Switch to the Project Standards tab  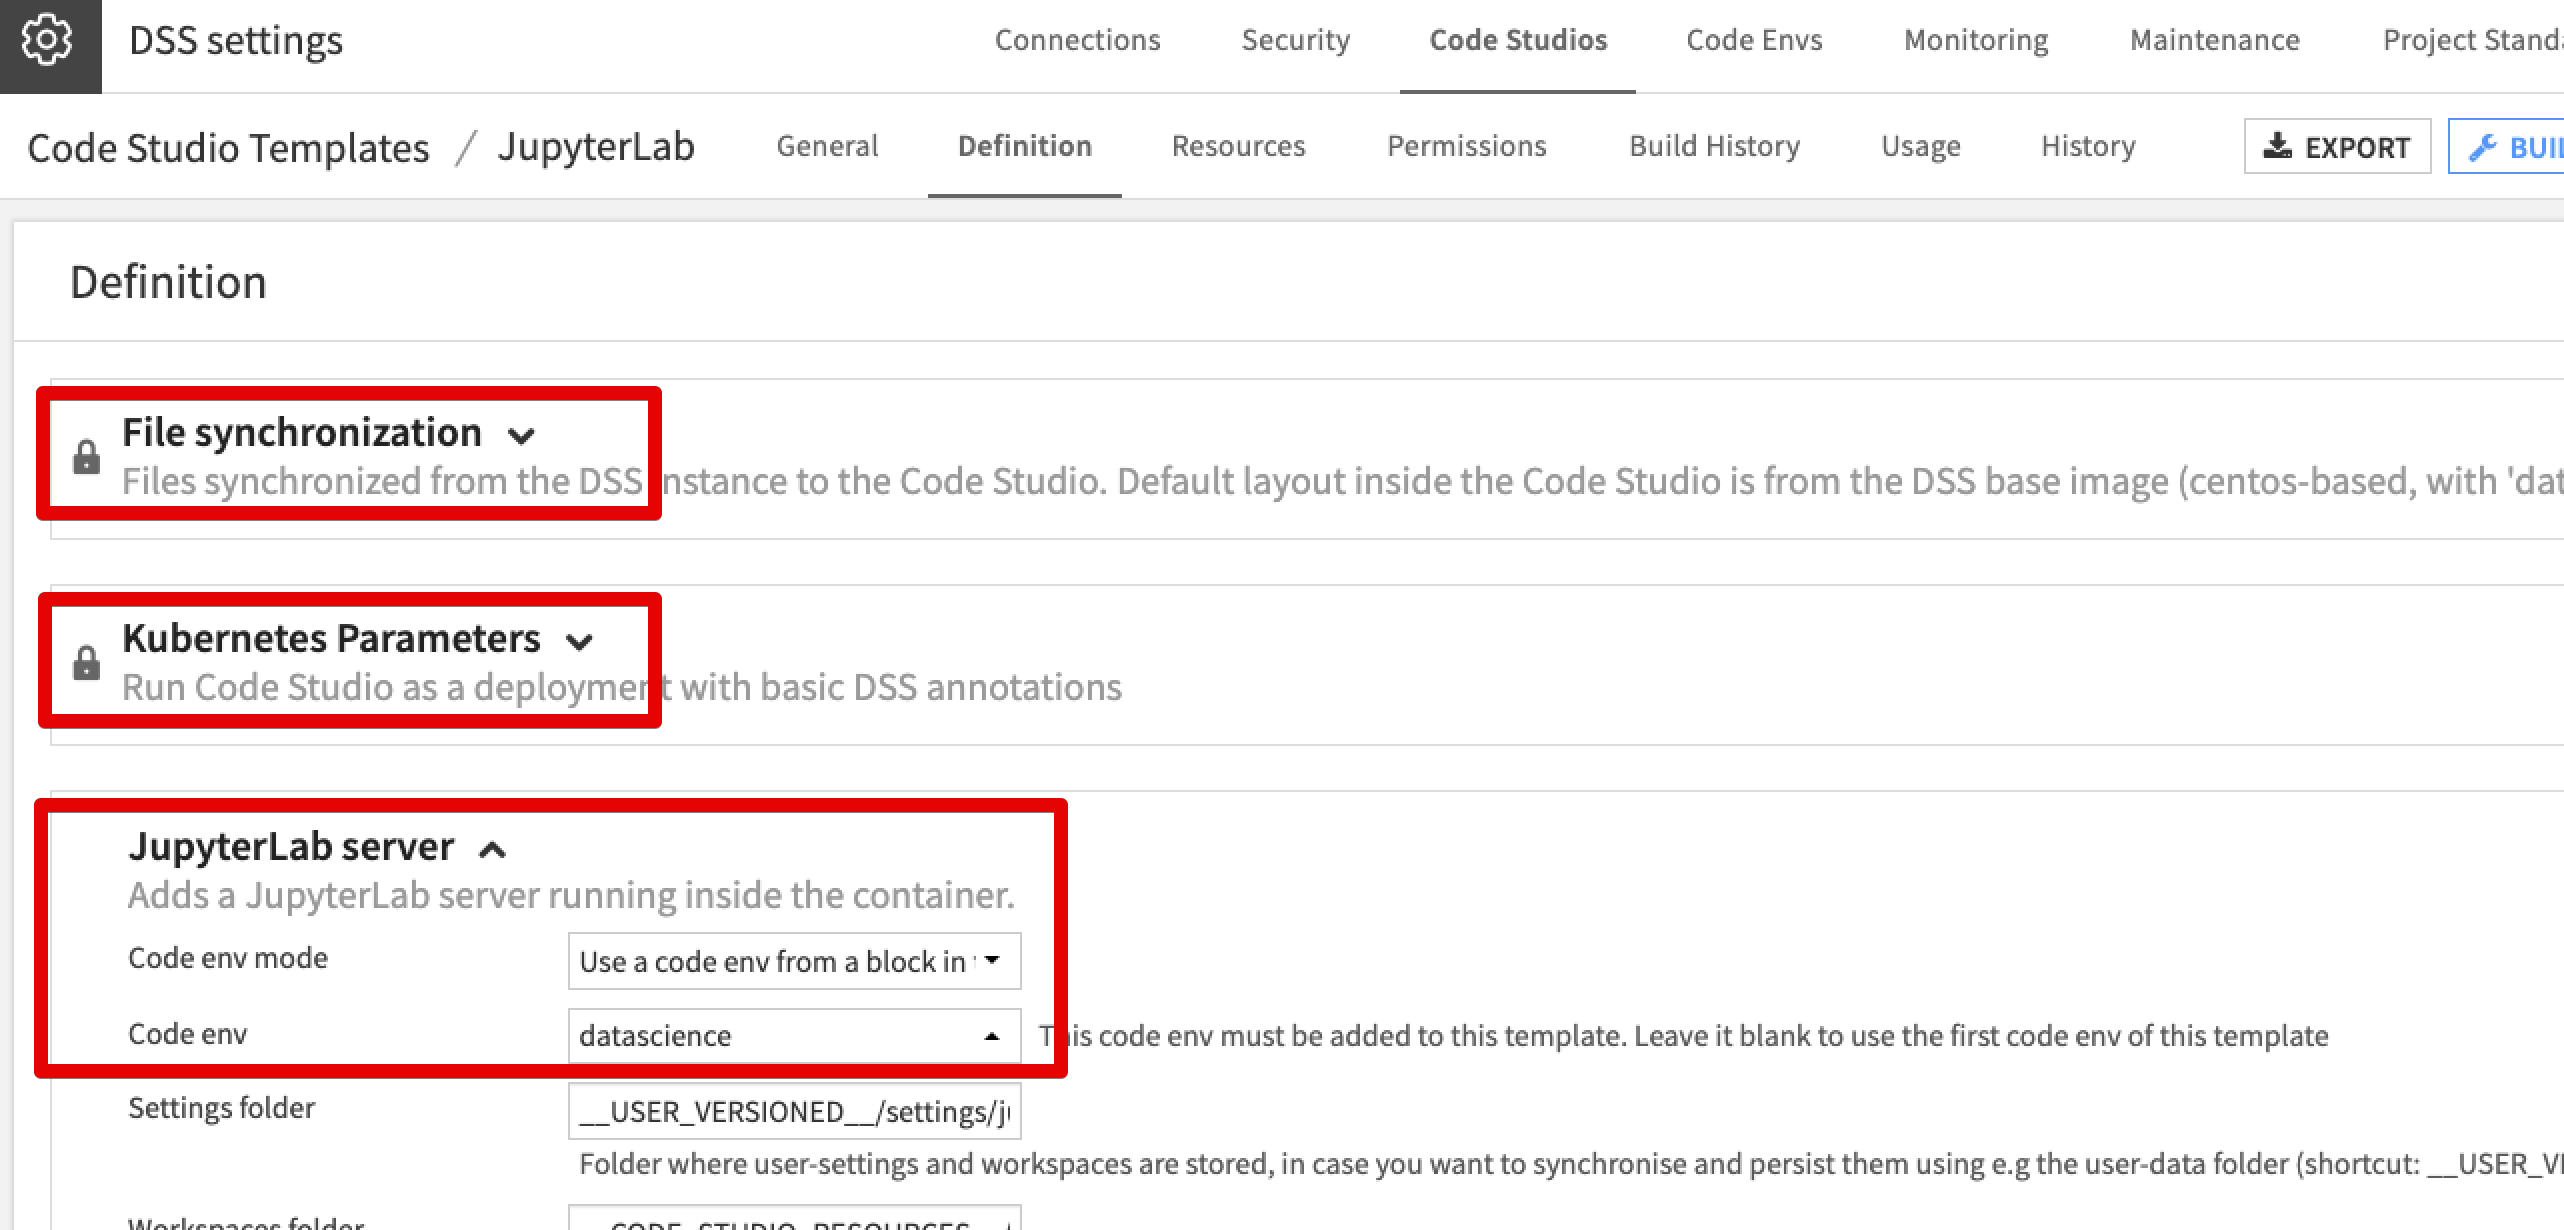(2473, 40)
